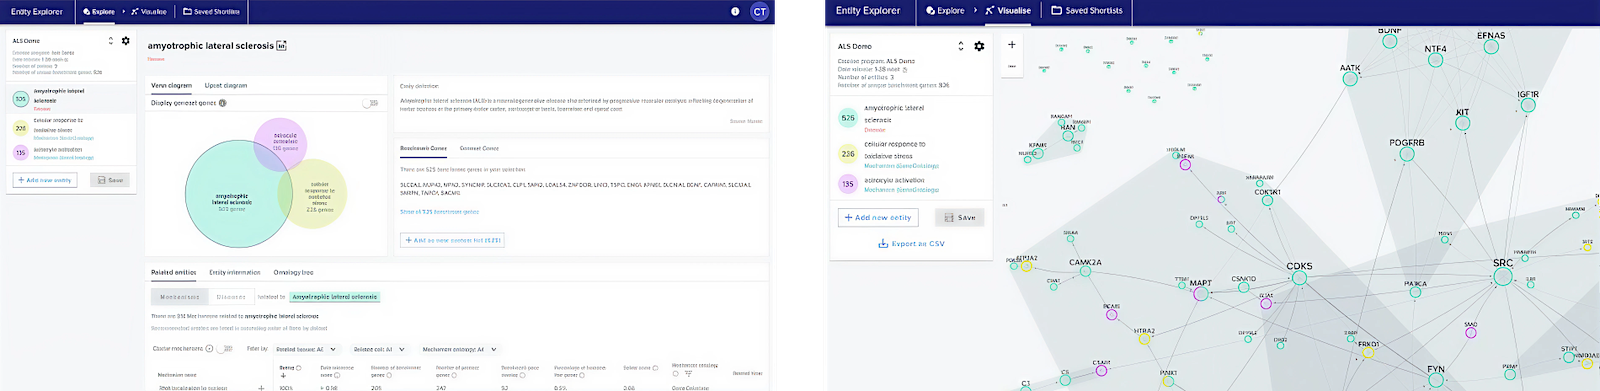Open the first Related filter dropdown
1600x391 pixels.
pyautogui.click(x=306, y=349)
